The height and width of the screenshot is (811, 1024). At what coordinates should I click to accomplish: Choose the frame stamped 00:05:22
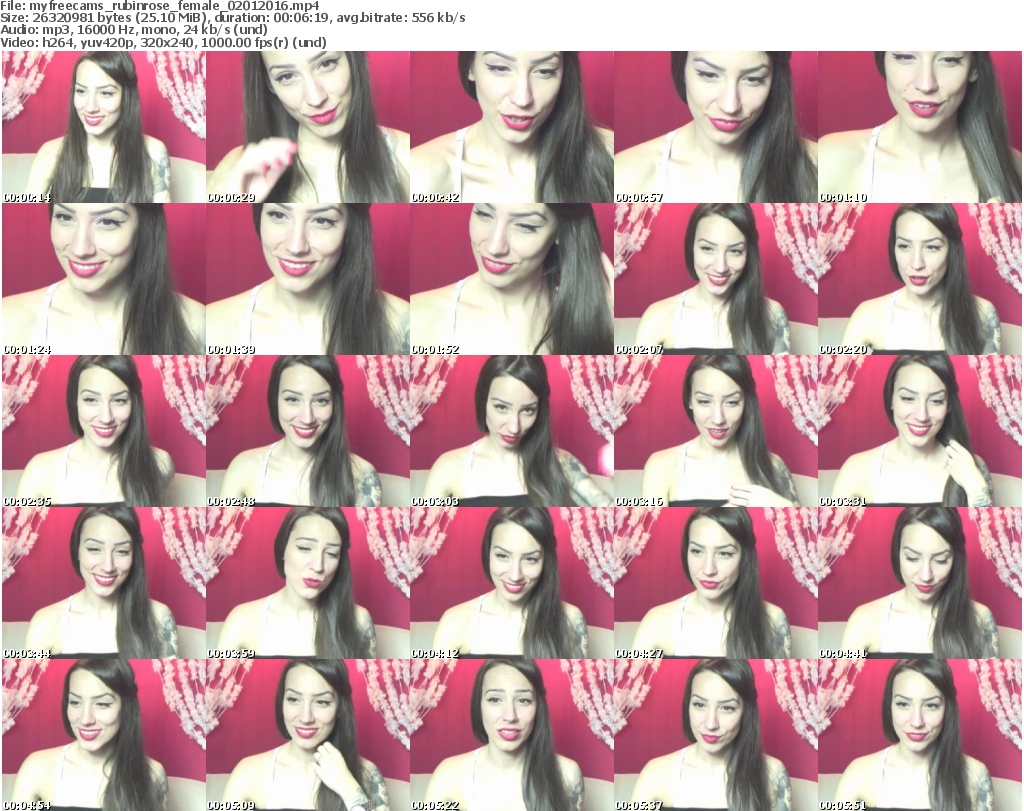[x=512, y=735]
